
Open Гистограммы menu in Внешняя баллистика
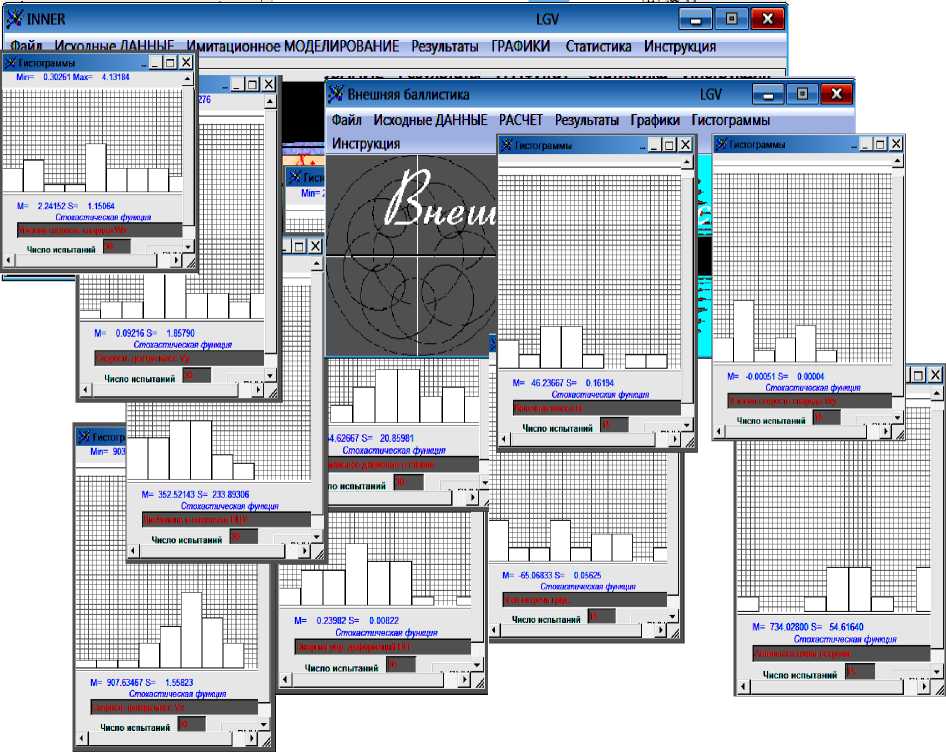[x=731, y=119]
